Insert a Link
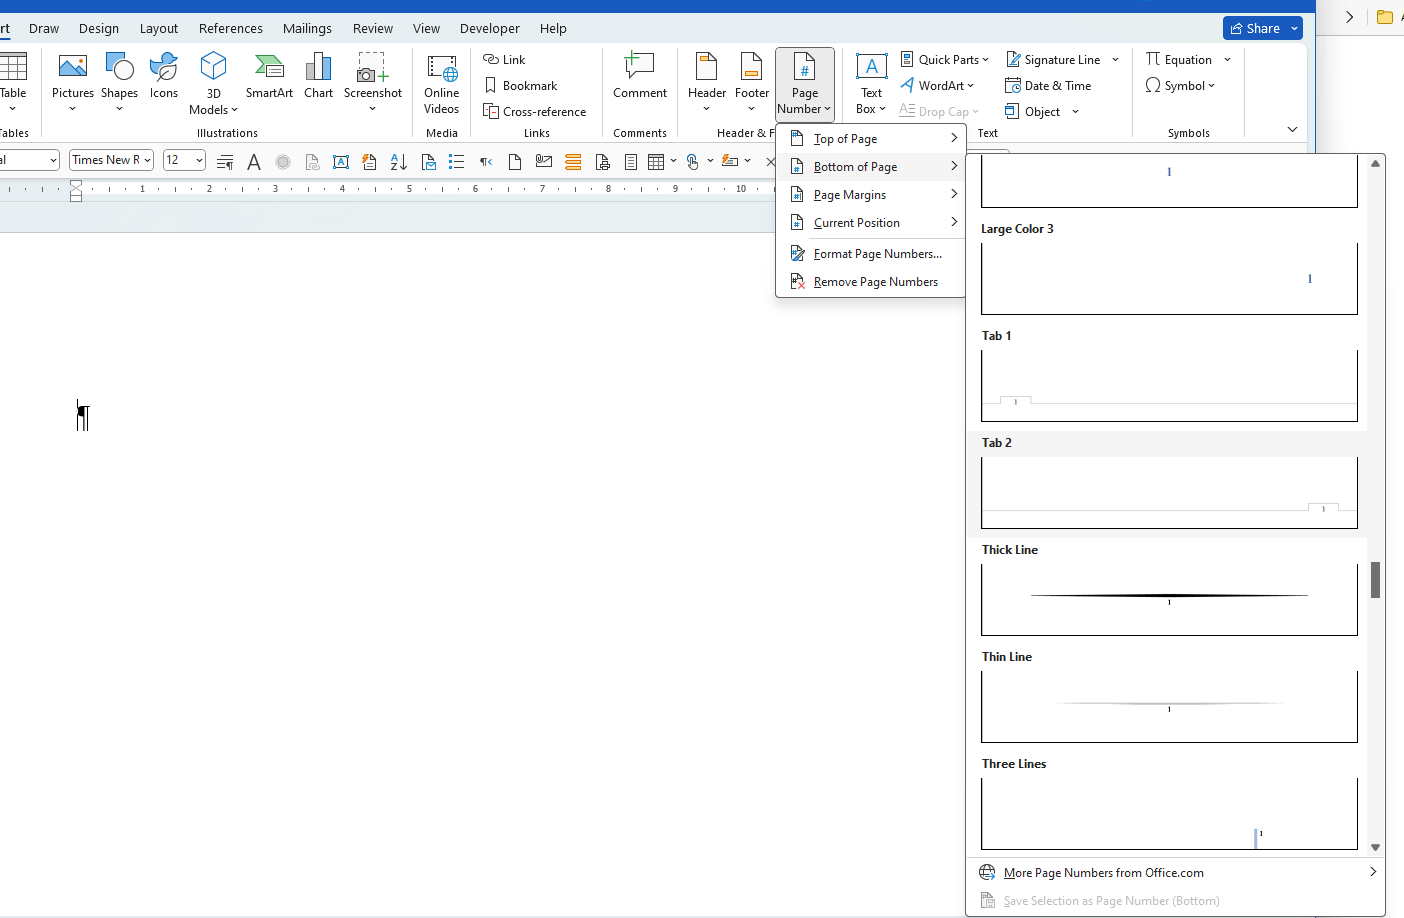The image size is (1404, 918). 504,60
